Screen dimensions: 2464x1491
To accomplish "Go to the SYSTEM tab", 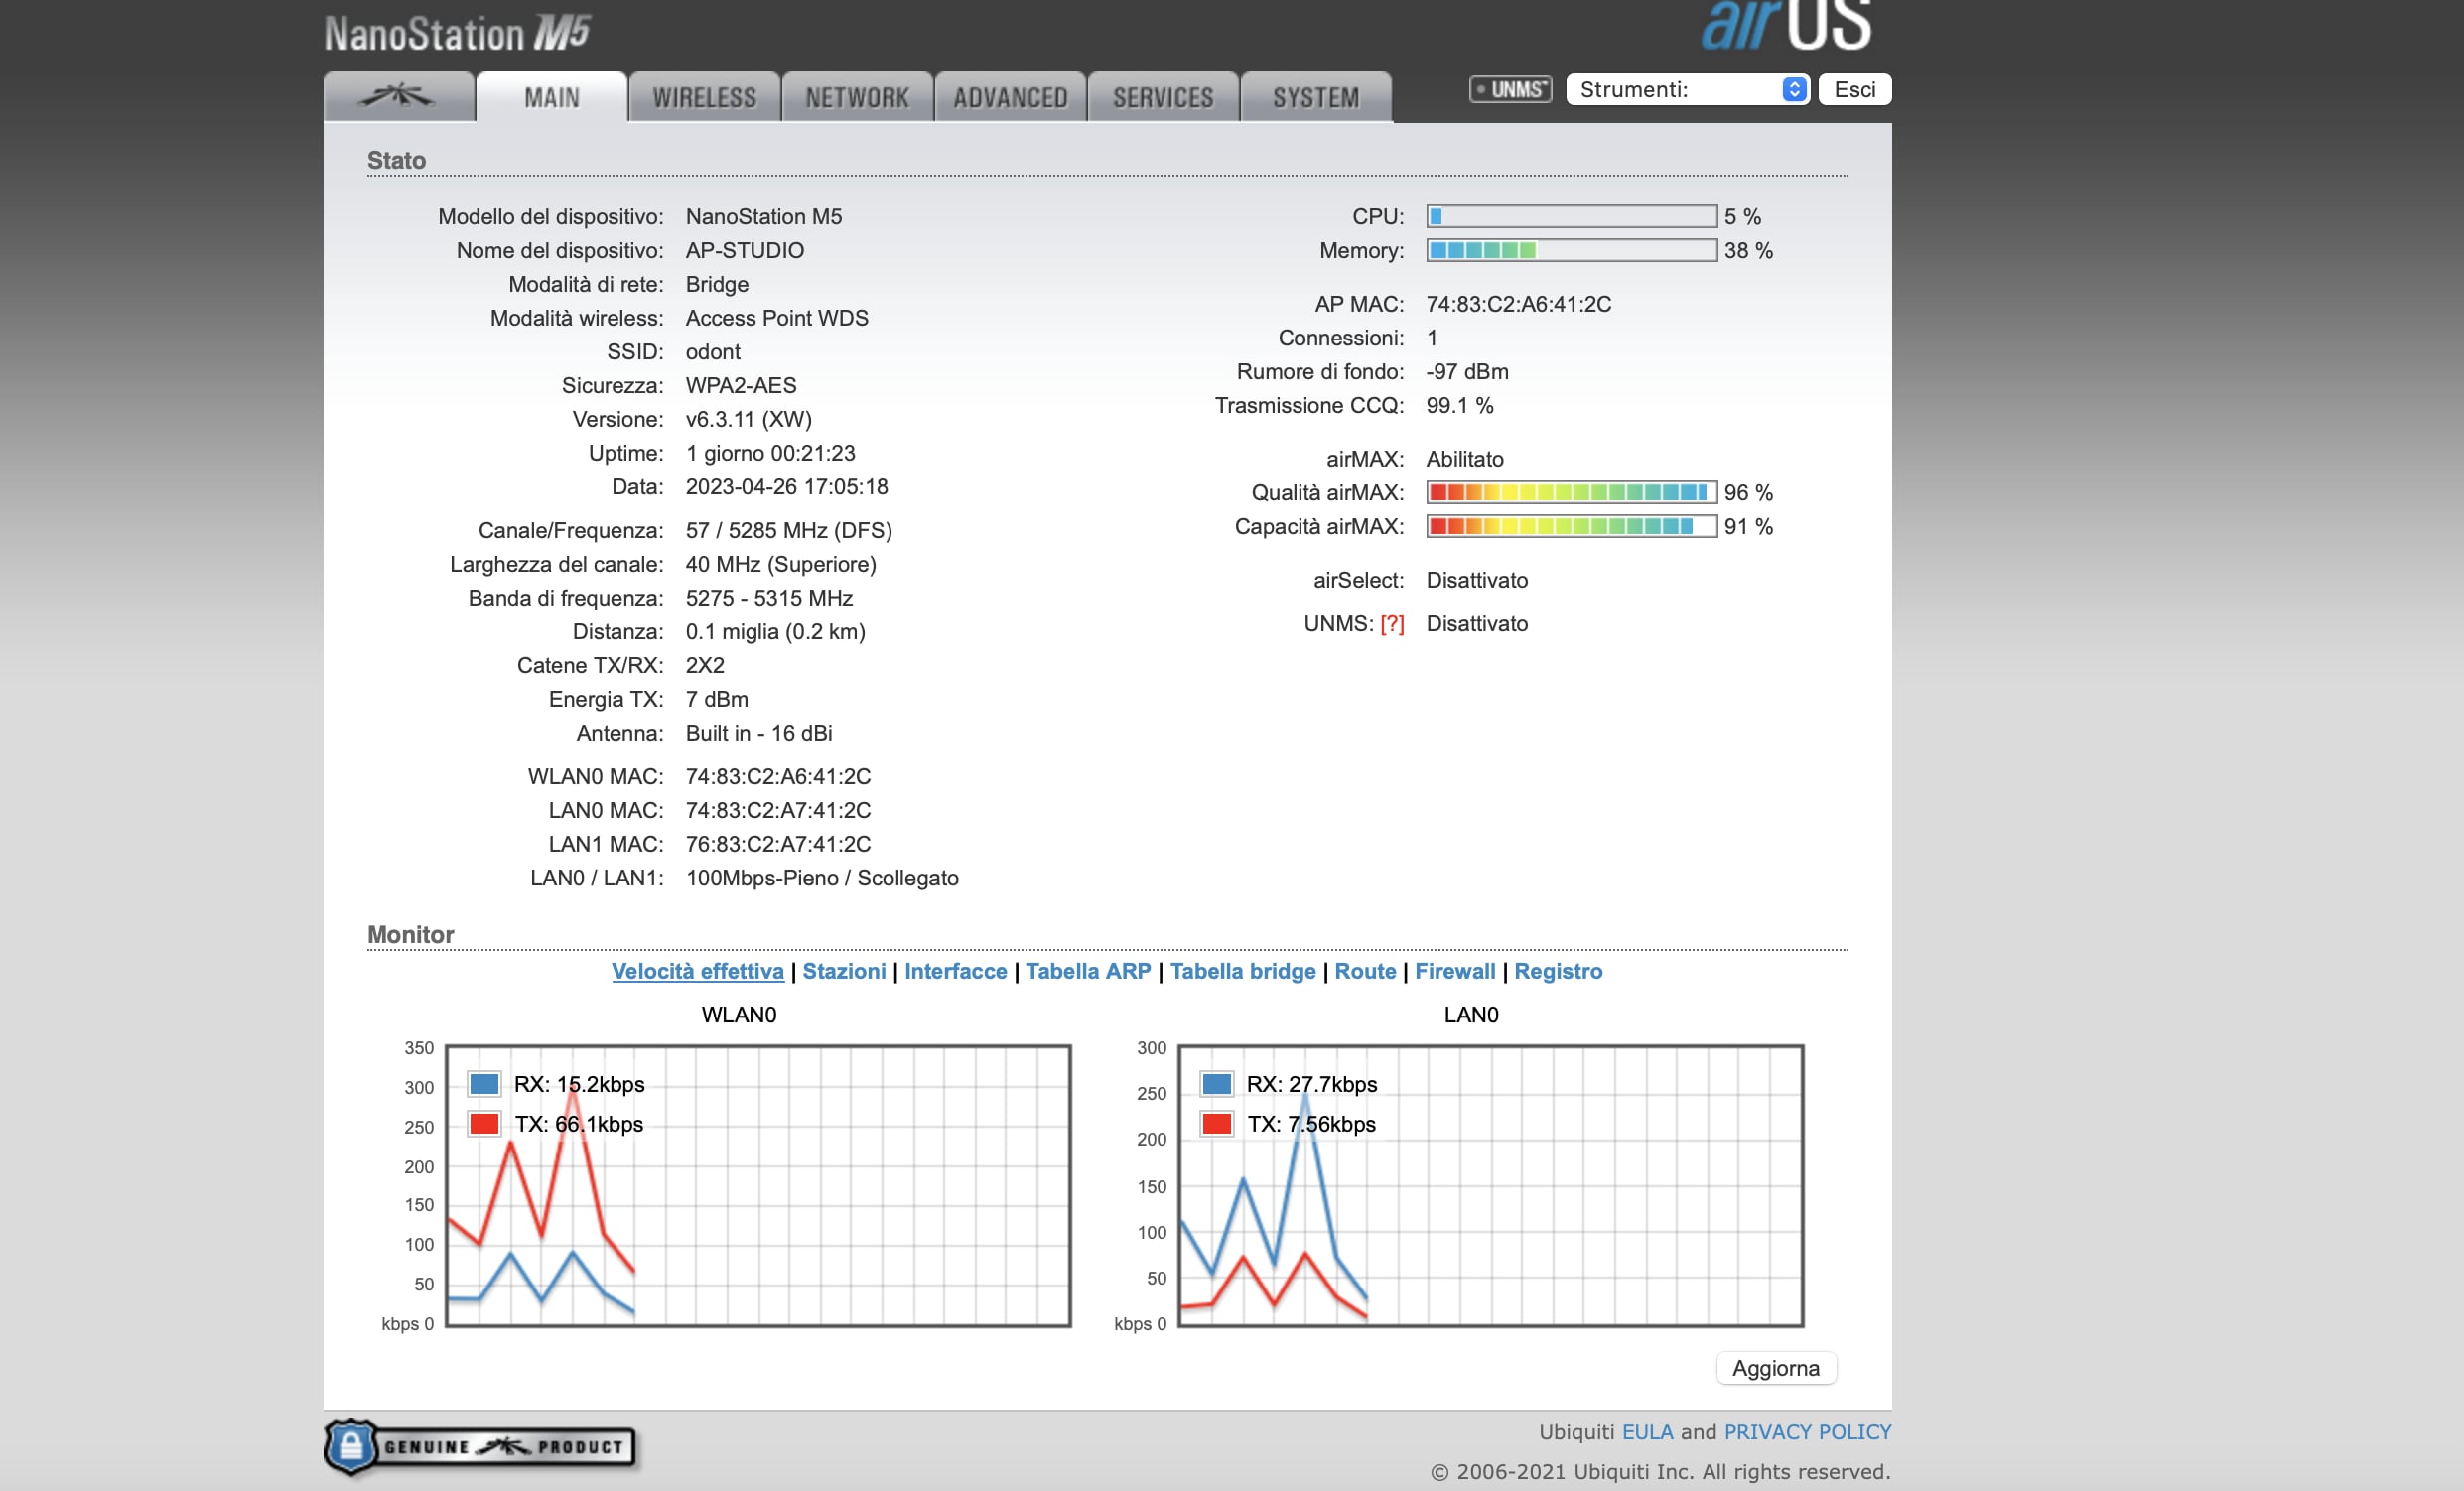I will 1316,97.
